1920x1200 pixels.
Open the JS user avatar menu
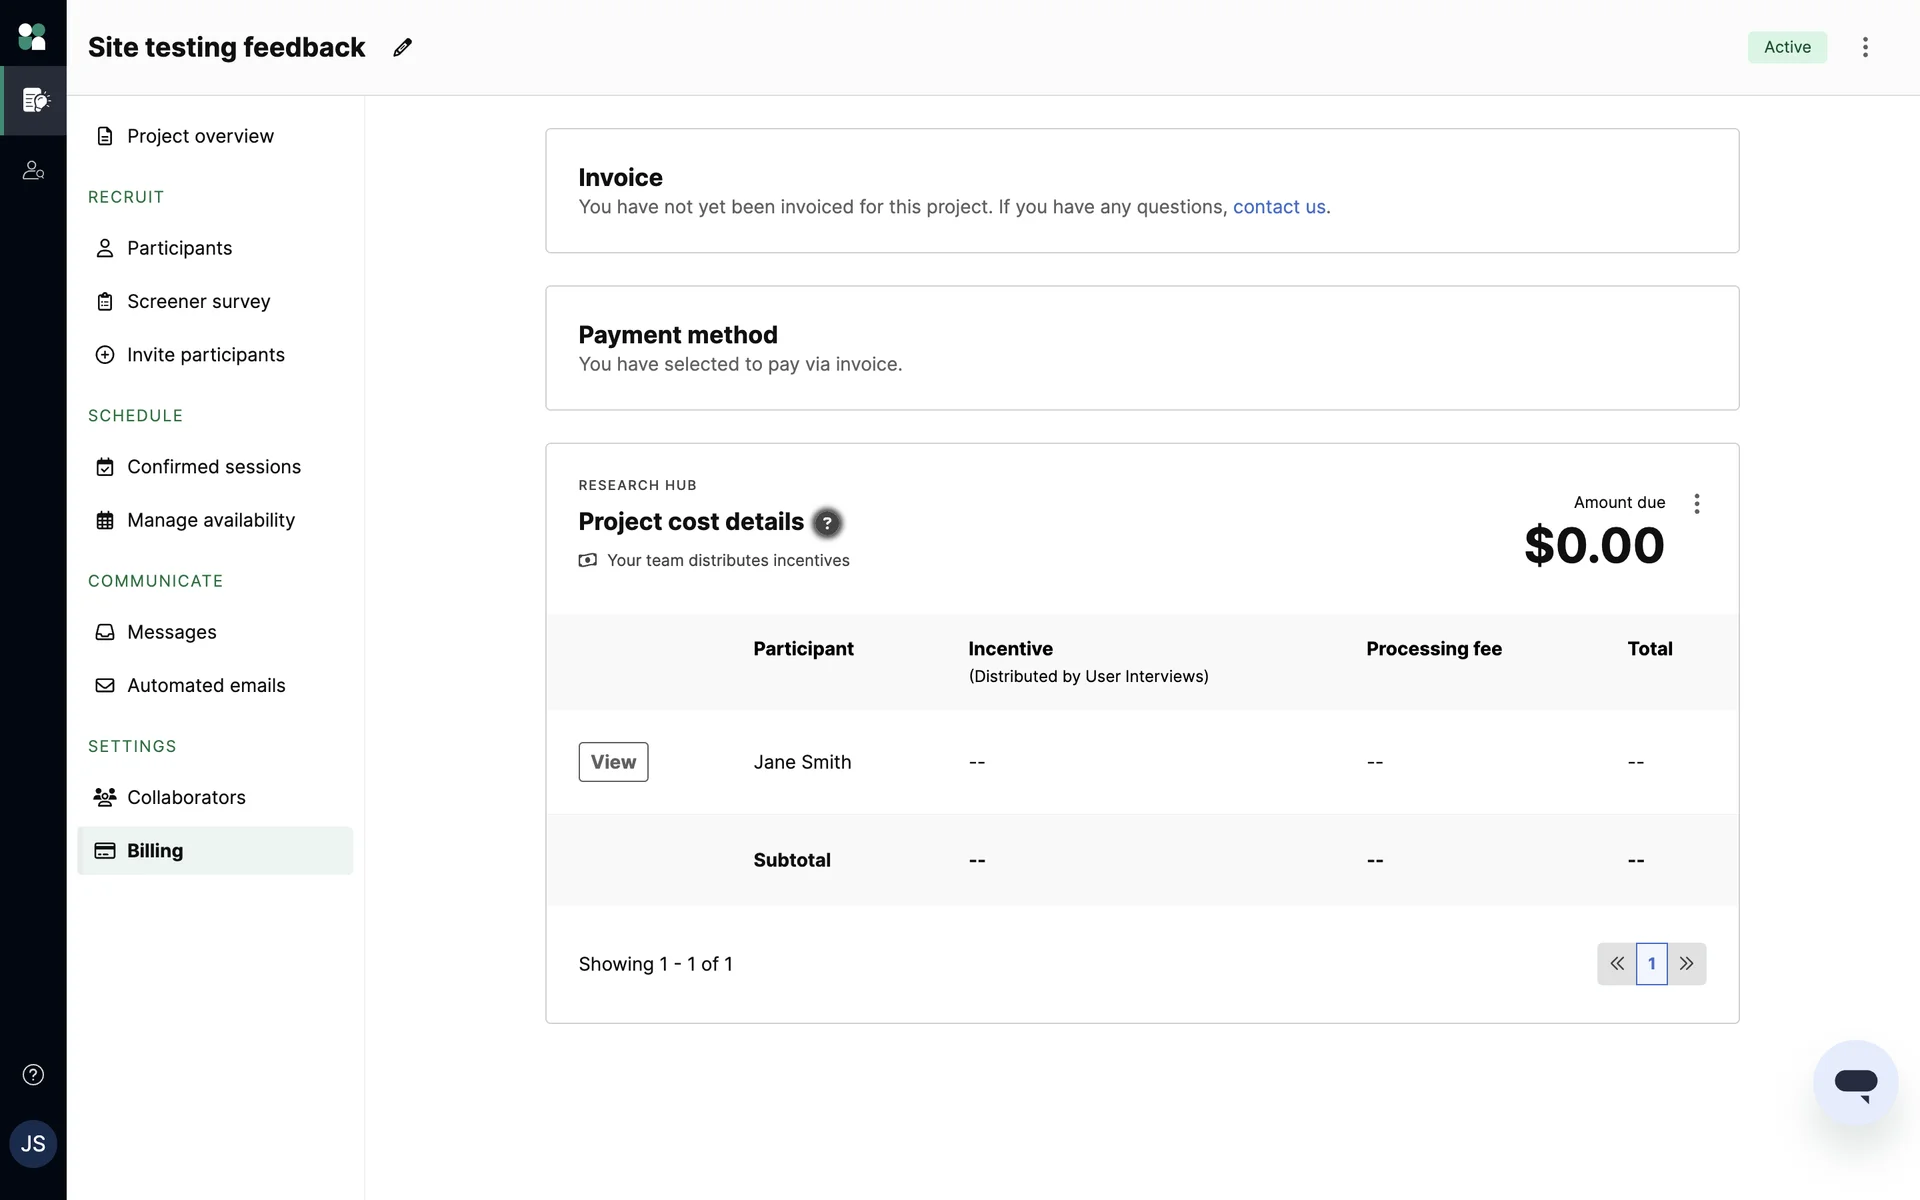tap(33, 1144)
